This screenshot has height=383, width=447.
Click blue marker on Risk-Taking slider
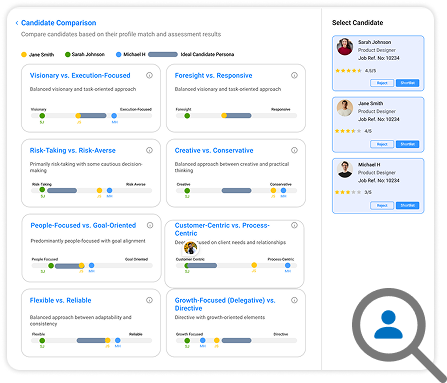(x=109, y=190)
